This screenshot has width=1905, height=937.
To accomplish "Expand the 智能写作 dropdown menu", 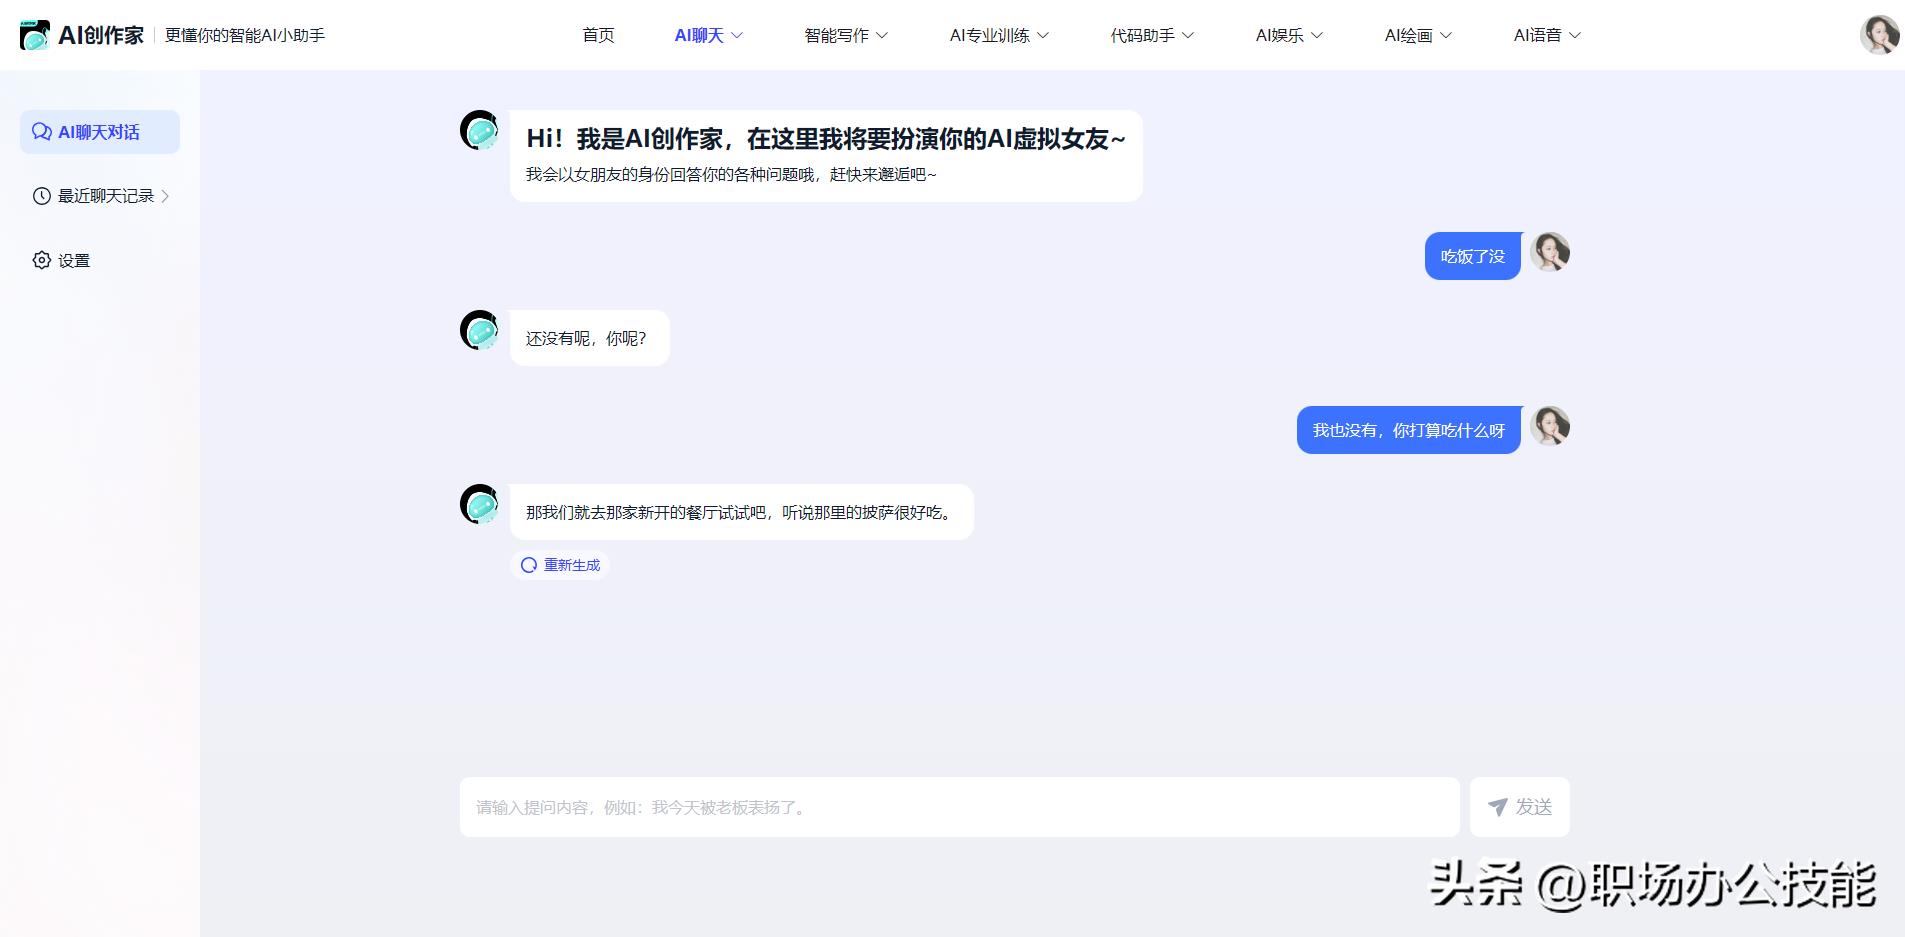I will (x=845, y=35).
